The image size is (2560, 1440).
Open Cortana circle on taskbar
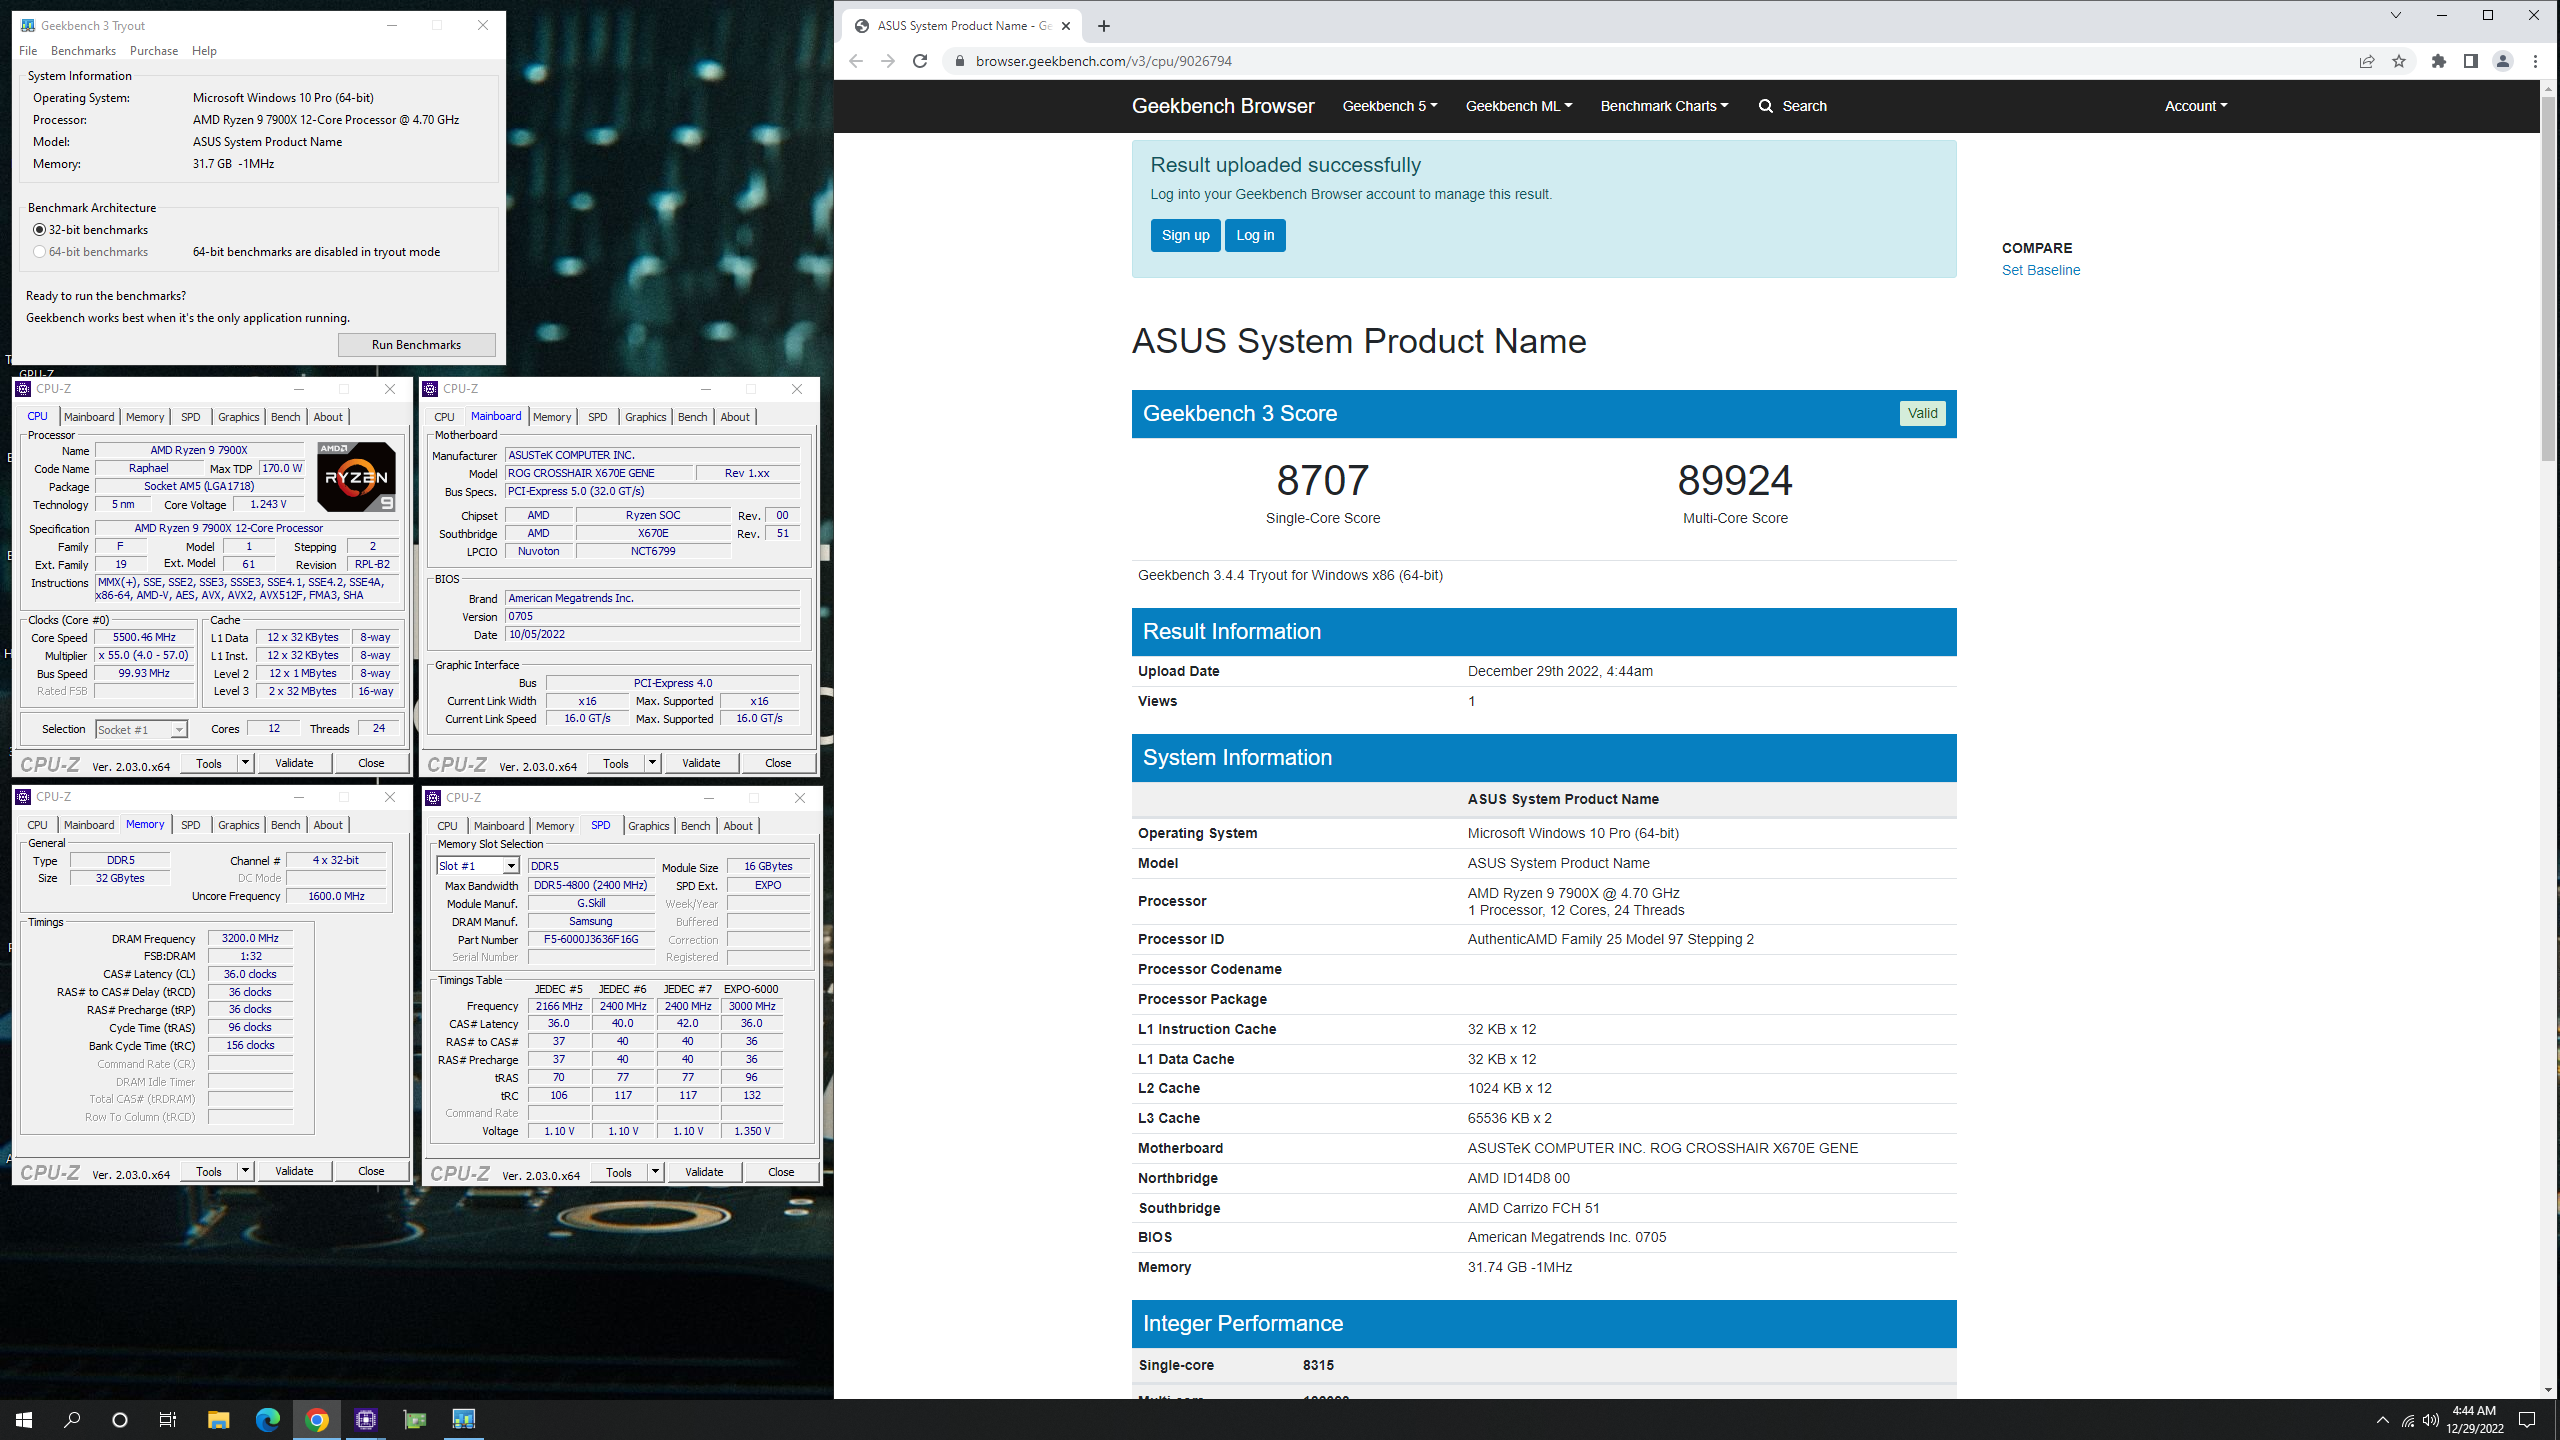(x=120, y=1419)
